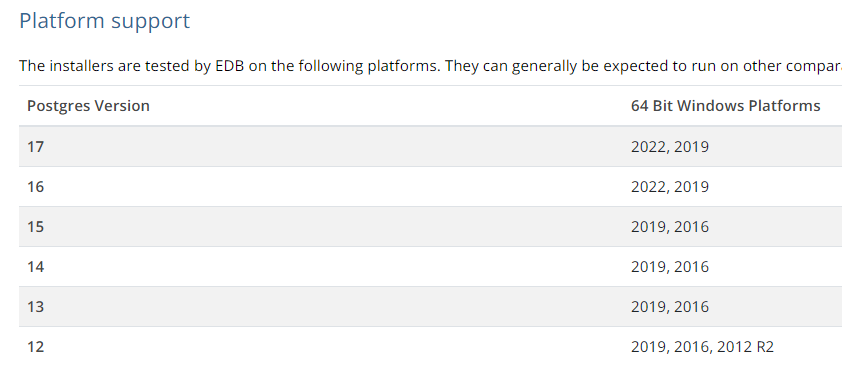Screen dimensions: 842x373
Task: Select "2019, 2016" in version 13 row
Action: pyautogui.click(x=670, y=306)
